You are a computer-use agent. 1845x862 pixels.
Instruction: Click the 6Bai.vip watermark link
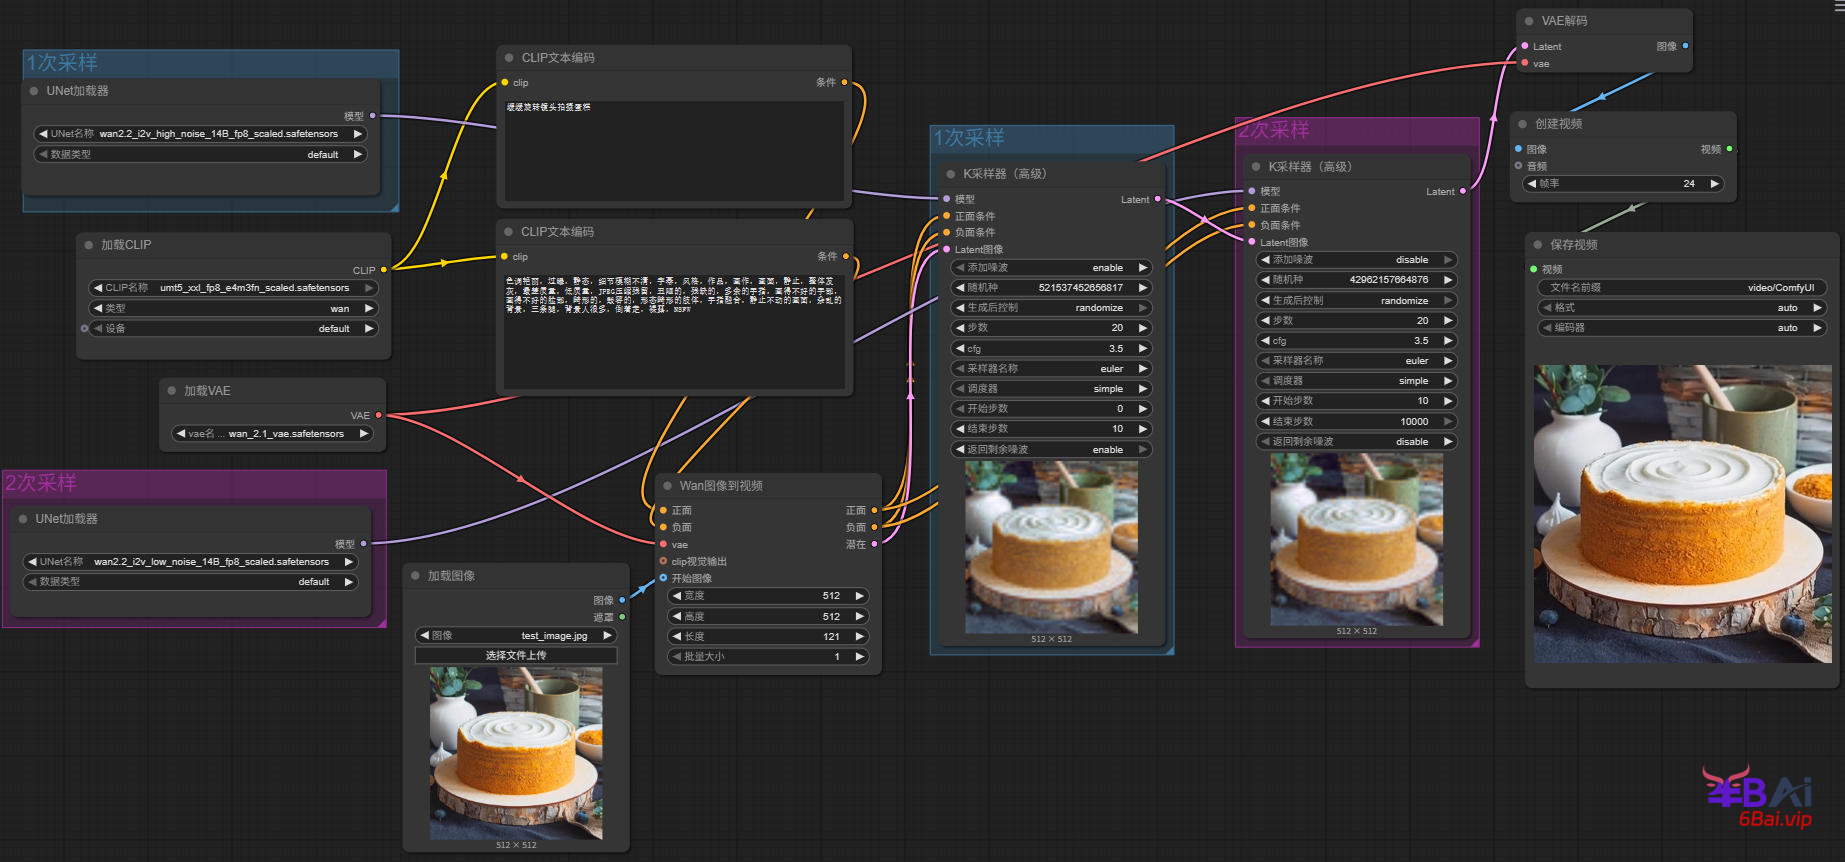pyautogui.click(x=1774, y=819)
